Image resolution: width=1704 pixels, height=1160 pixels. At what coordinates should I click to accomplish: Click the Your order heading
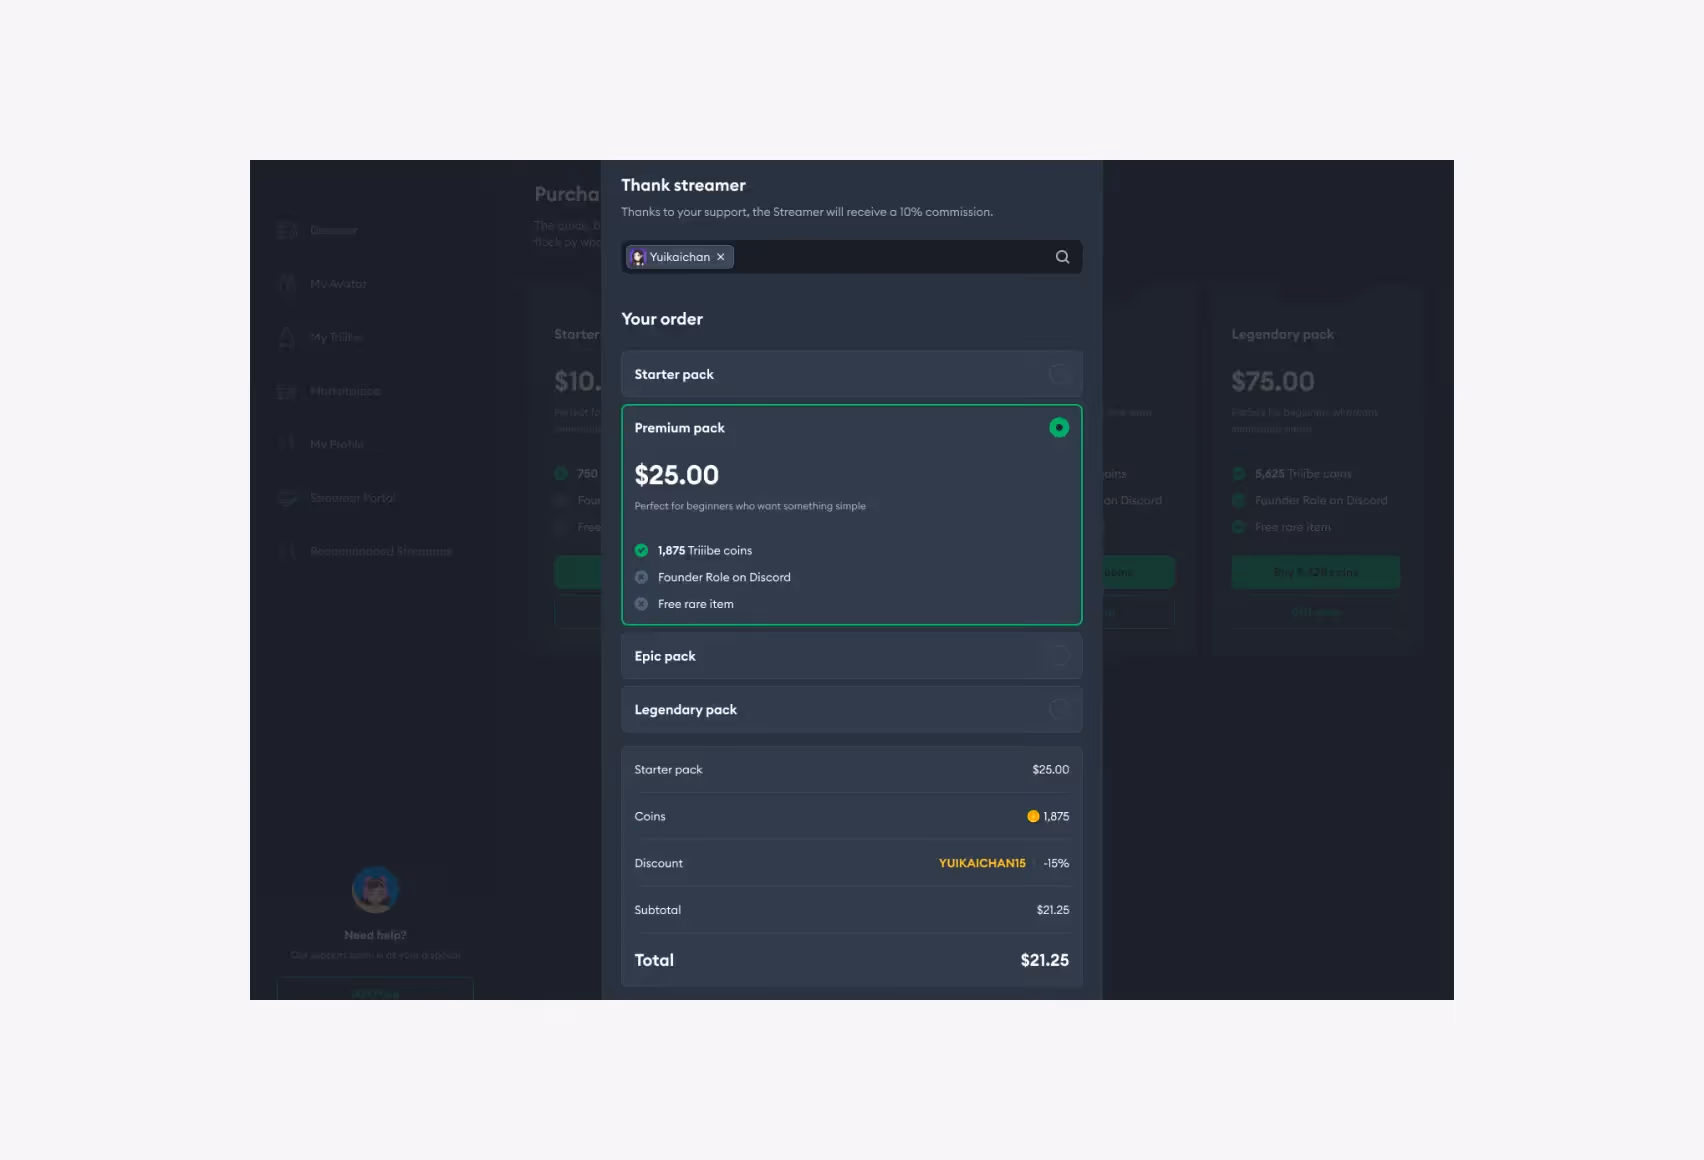click(x=662, y=319)
